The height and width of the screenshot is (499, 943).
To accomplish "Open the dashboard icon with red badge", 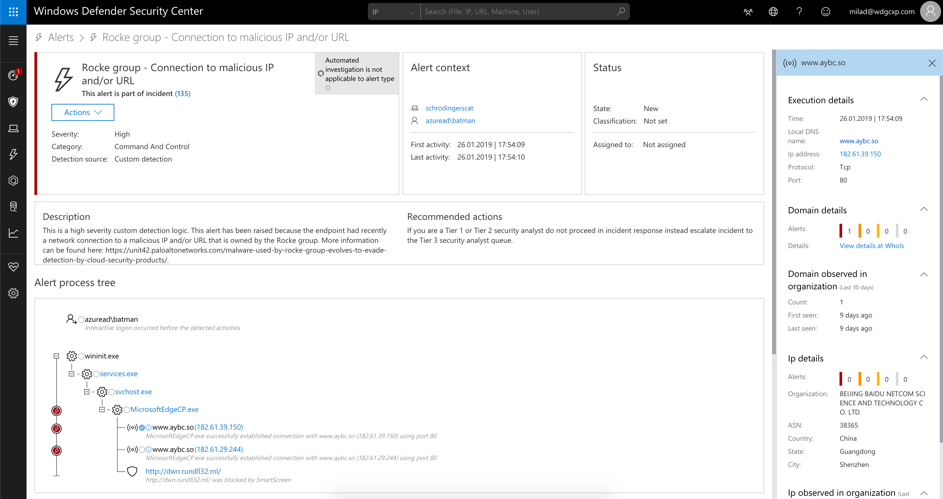I will click(13, 75).
